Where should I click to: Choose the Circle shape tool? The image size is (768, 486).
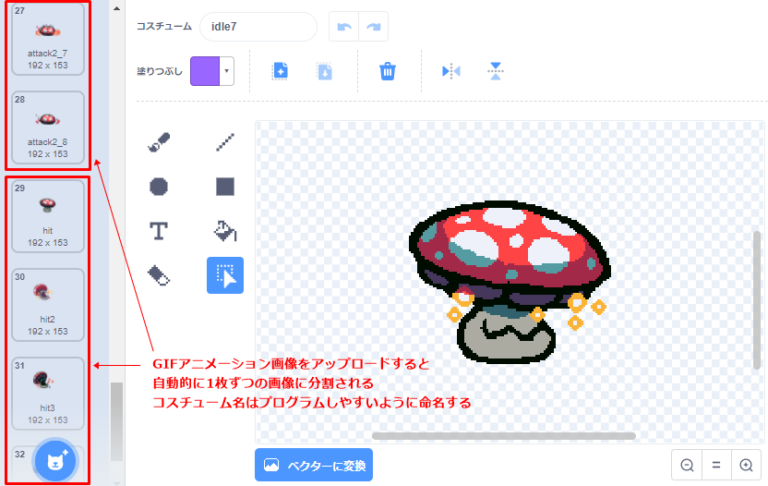(x=159, y=187)
